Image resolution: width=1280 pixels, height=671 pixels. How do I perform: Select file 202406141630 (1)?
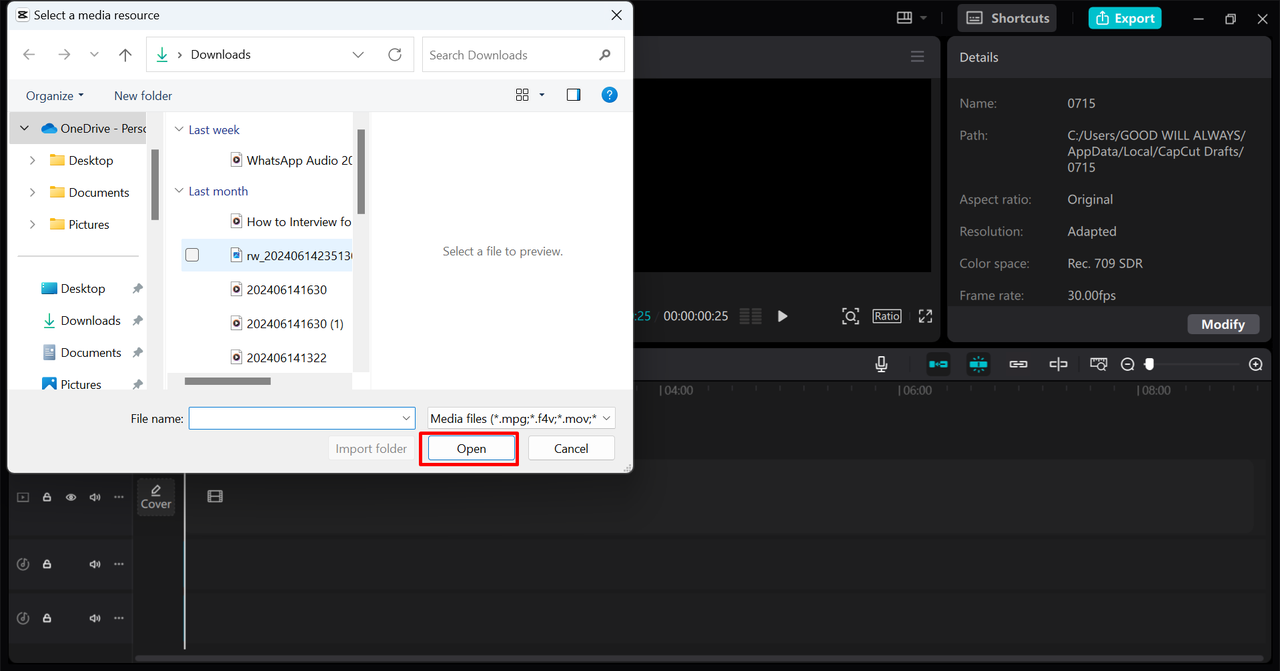pos(286,323)
